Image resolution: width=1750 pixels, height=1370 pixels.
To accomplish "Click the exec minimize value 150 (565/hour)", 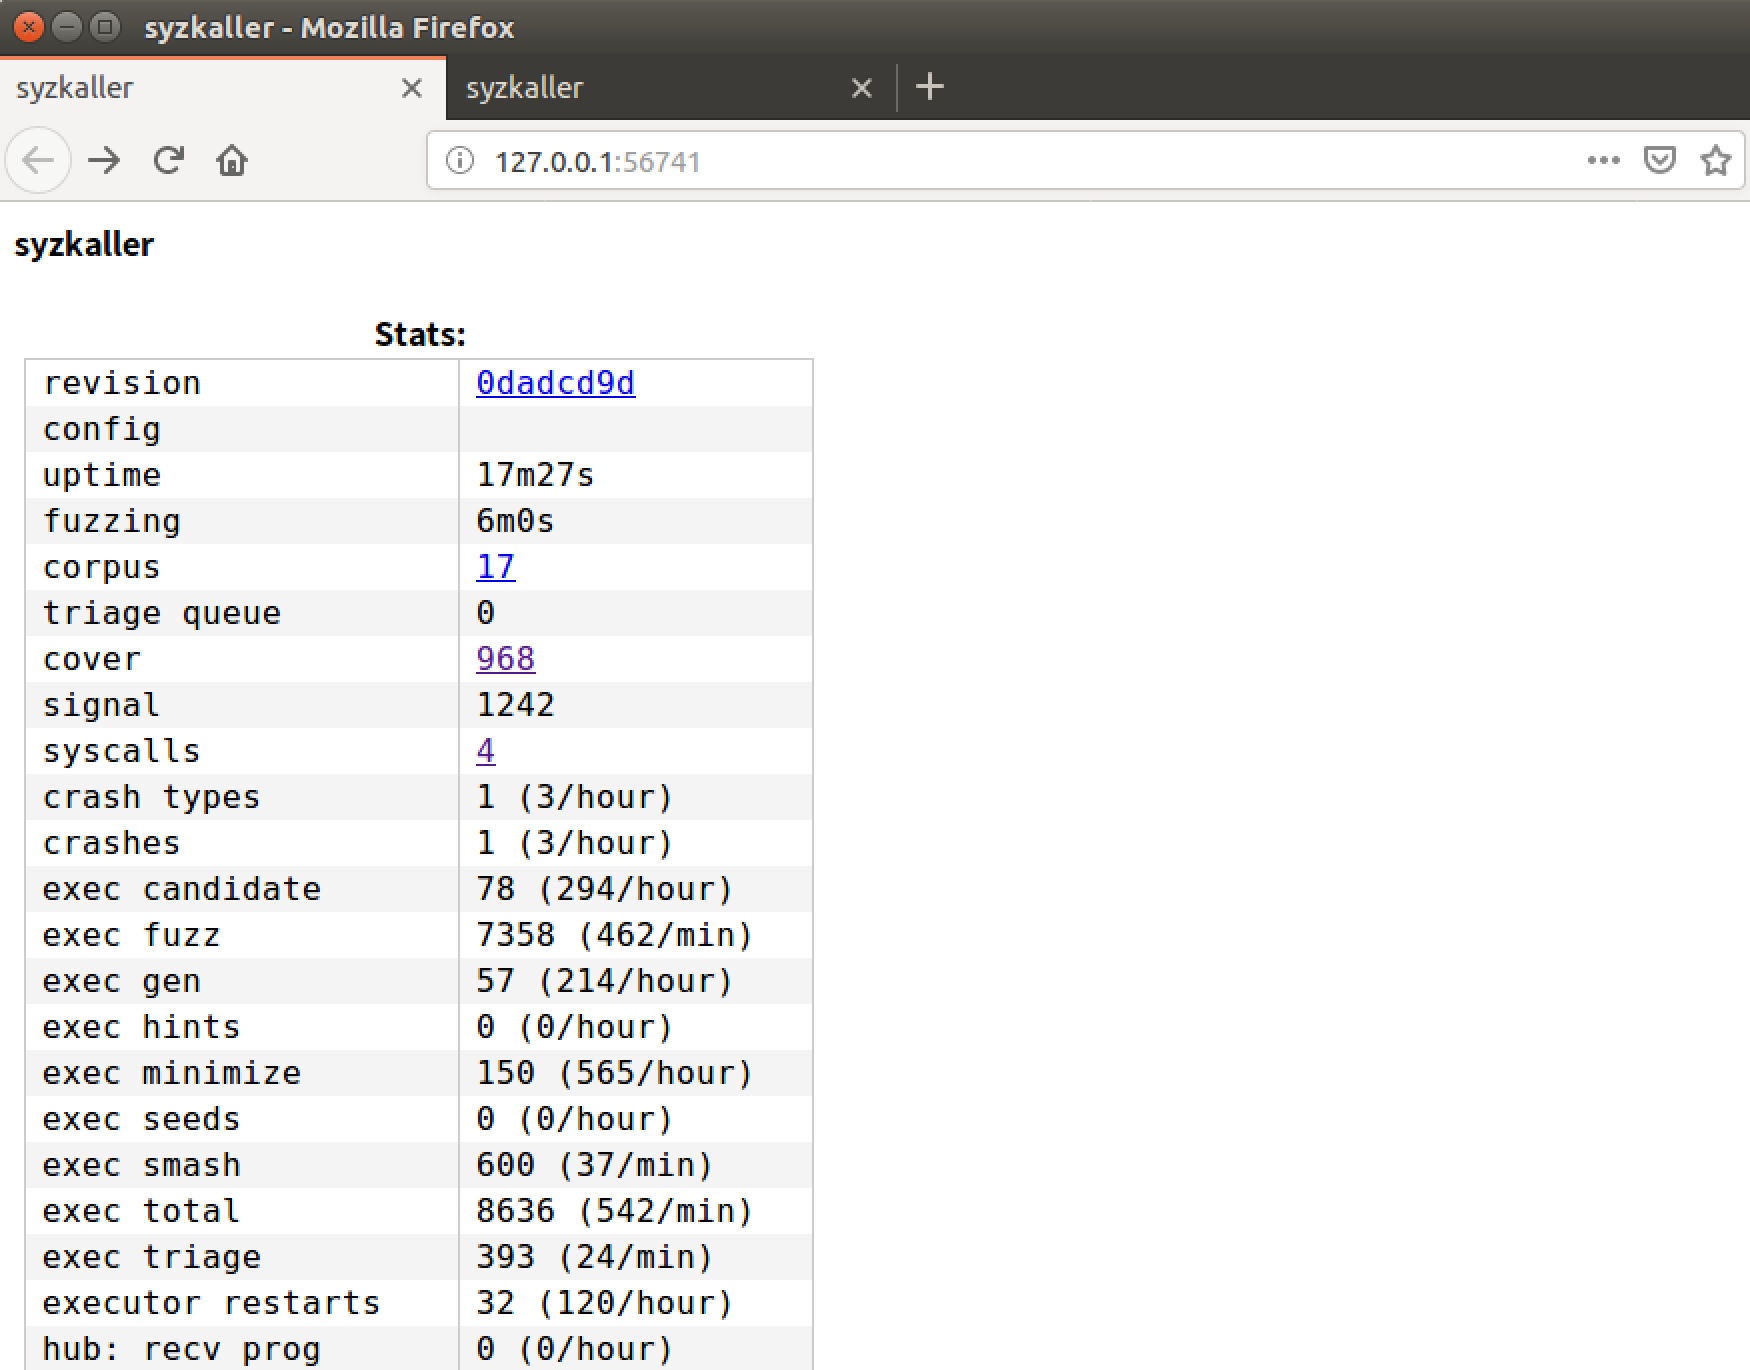I will pos(614,1073).
